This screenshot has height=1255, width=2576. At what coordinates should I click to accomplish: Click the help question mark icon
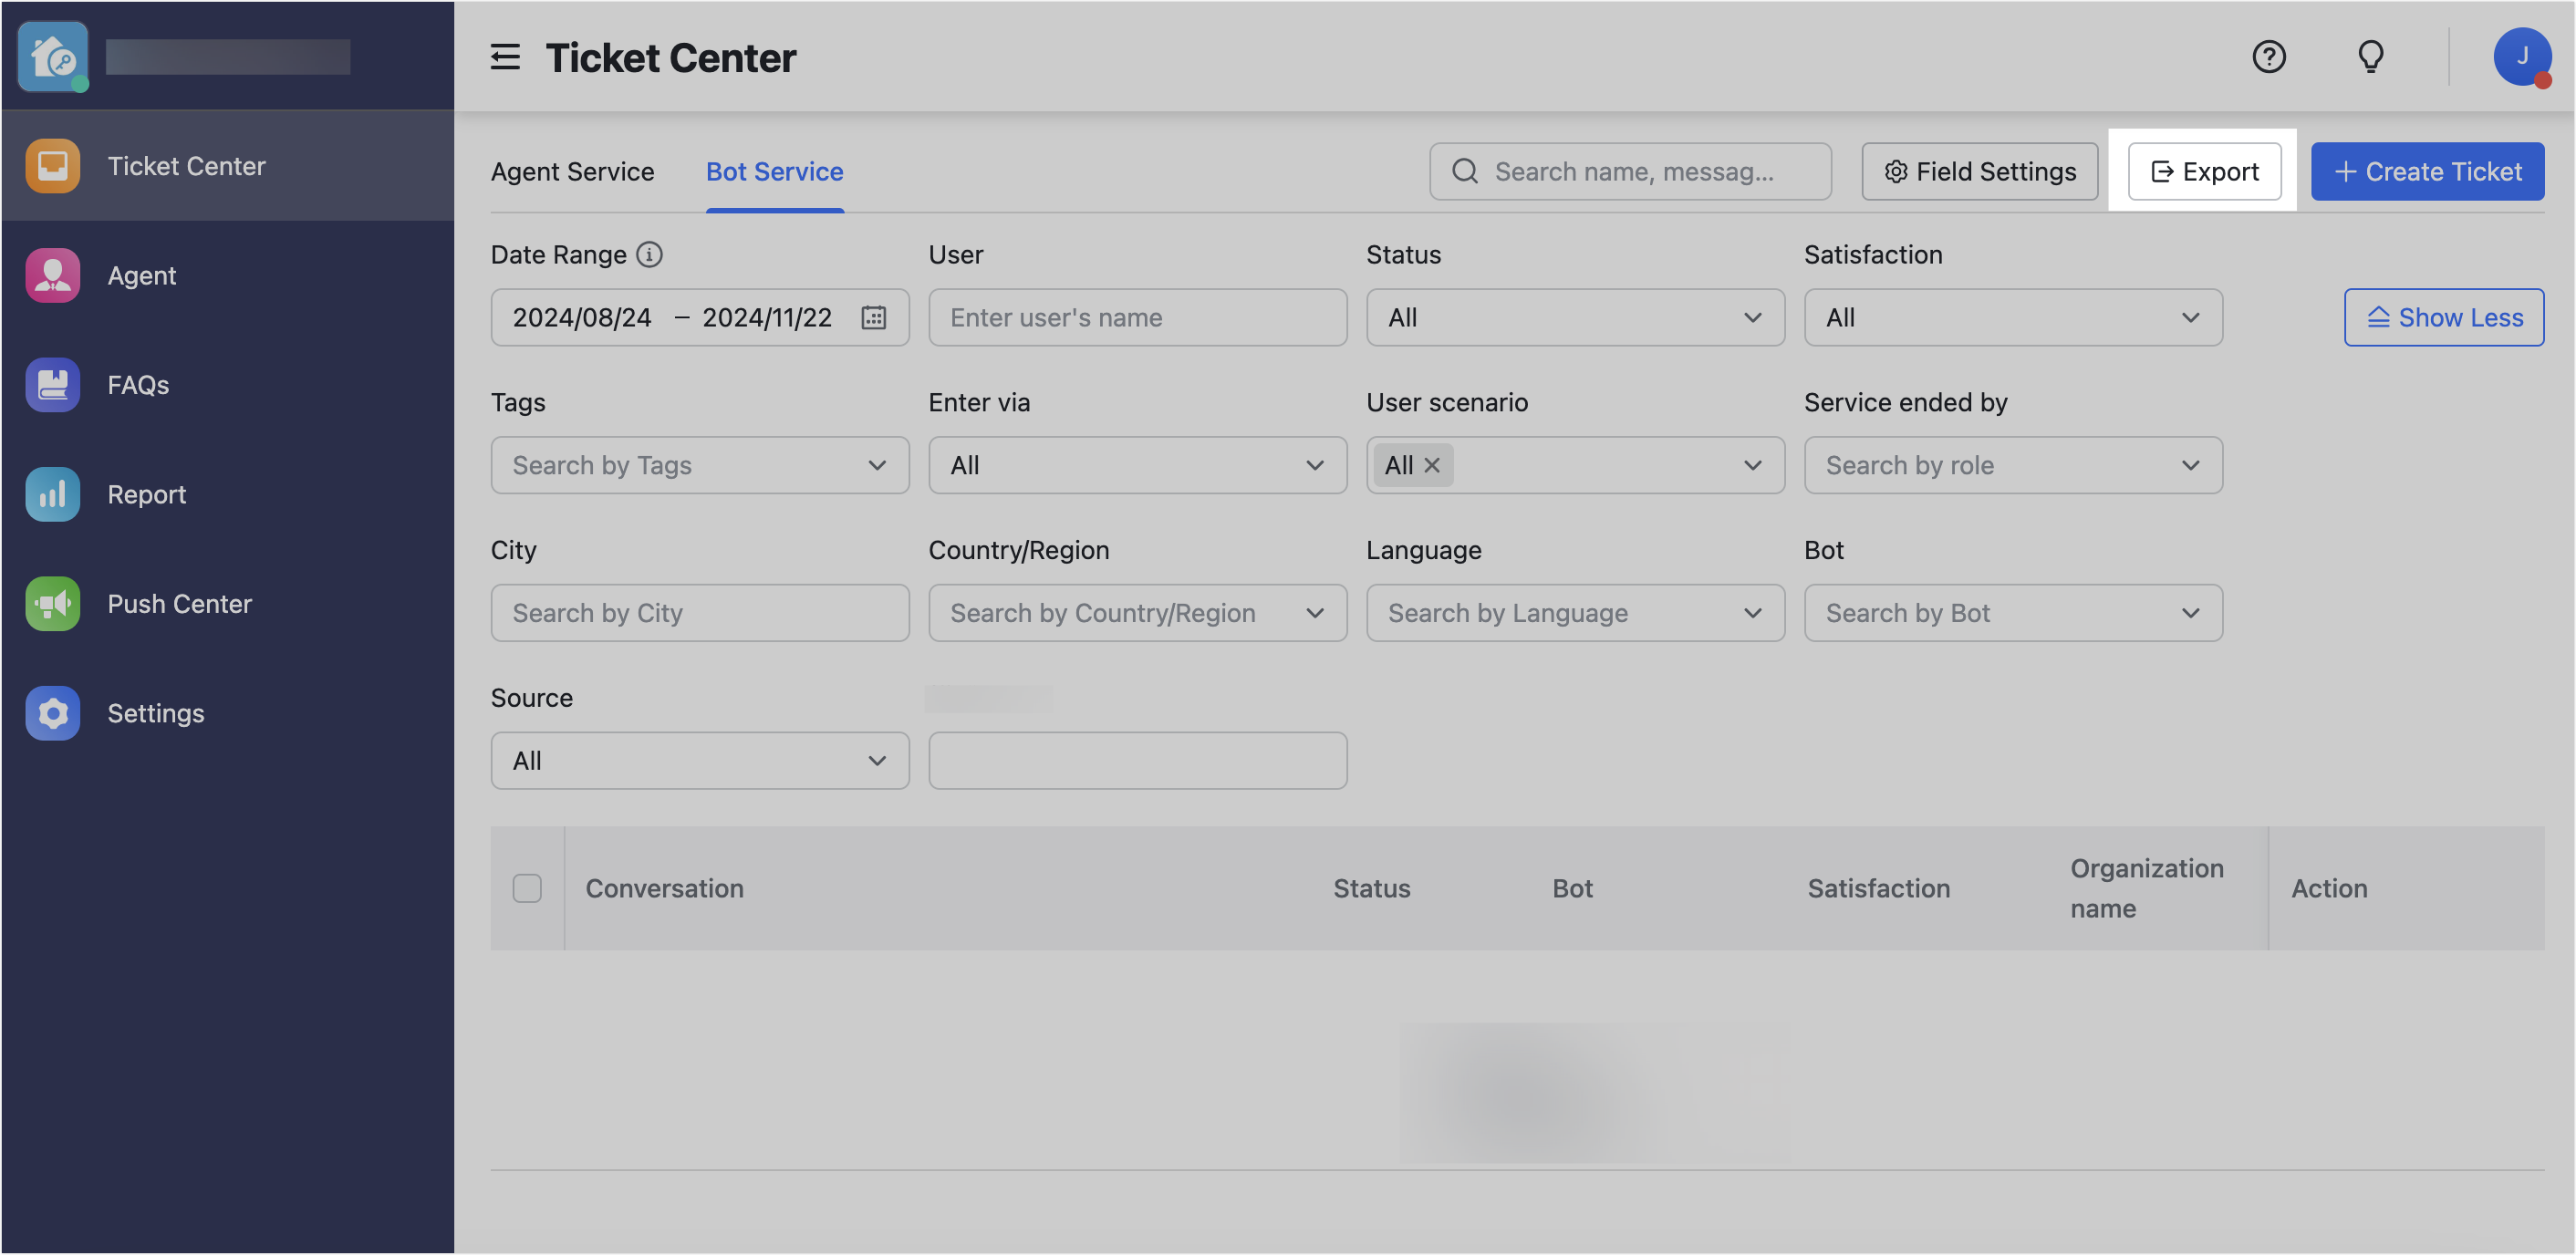2269,57
